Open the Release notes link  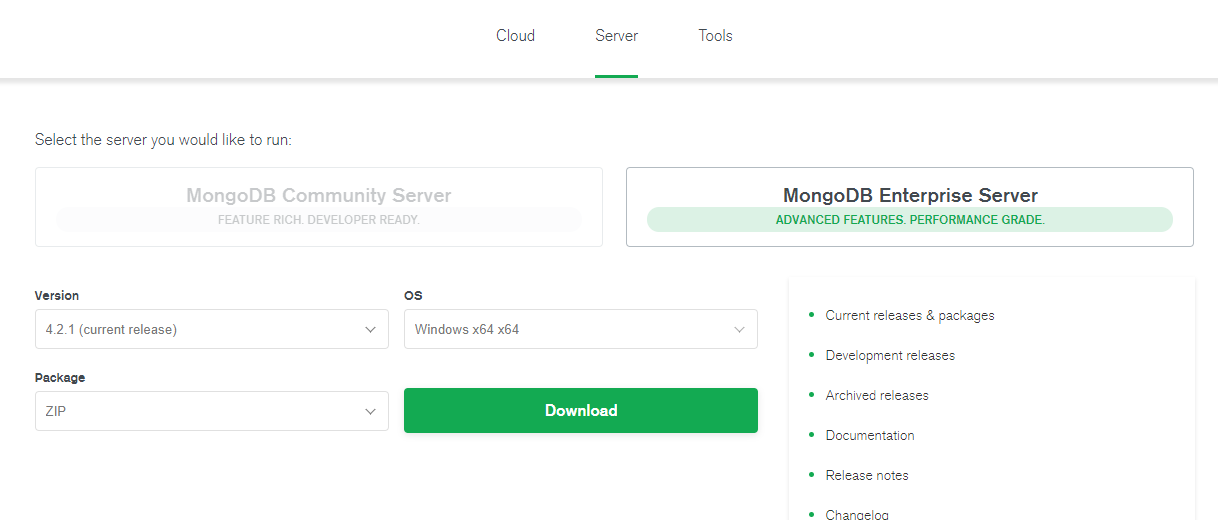tap(867, 475)
